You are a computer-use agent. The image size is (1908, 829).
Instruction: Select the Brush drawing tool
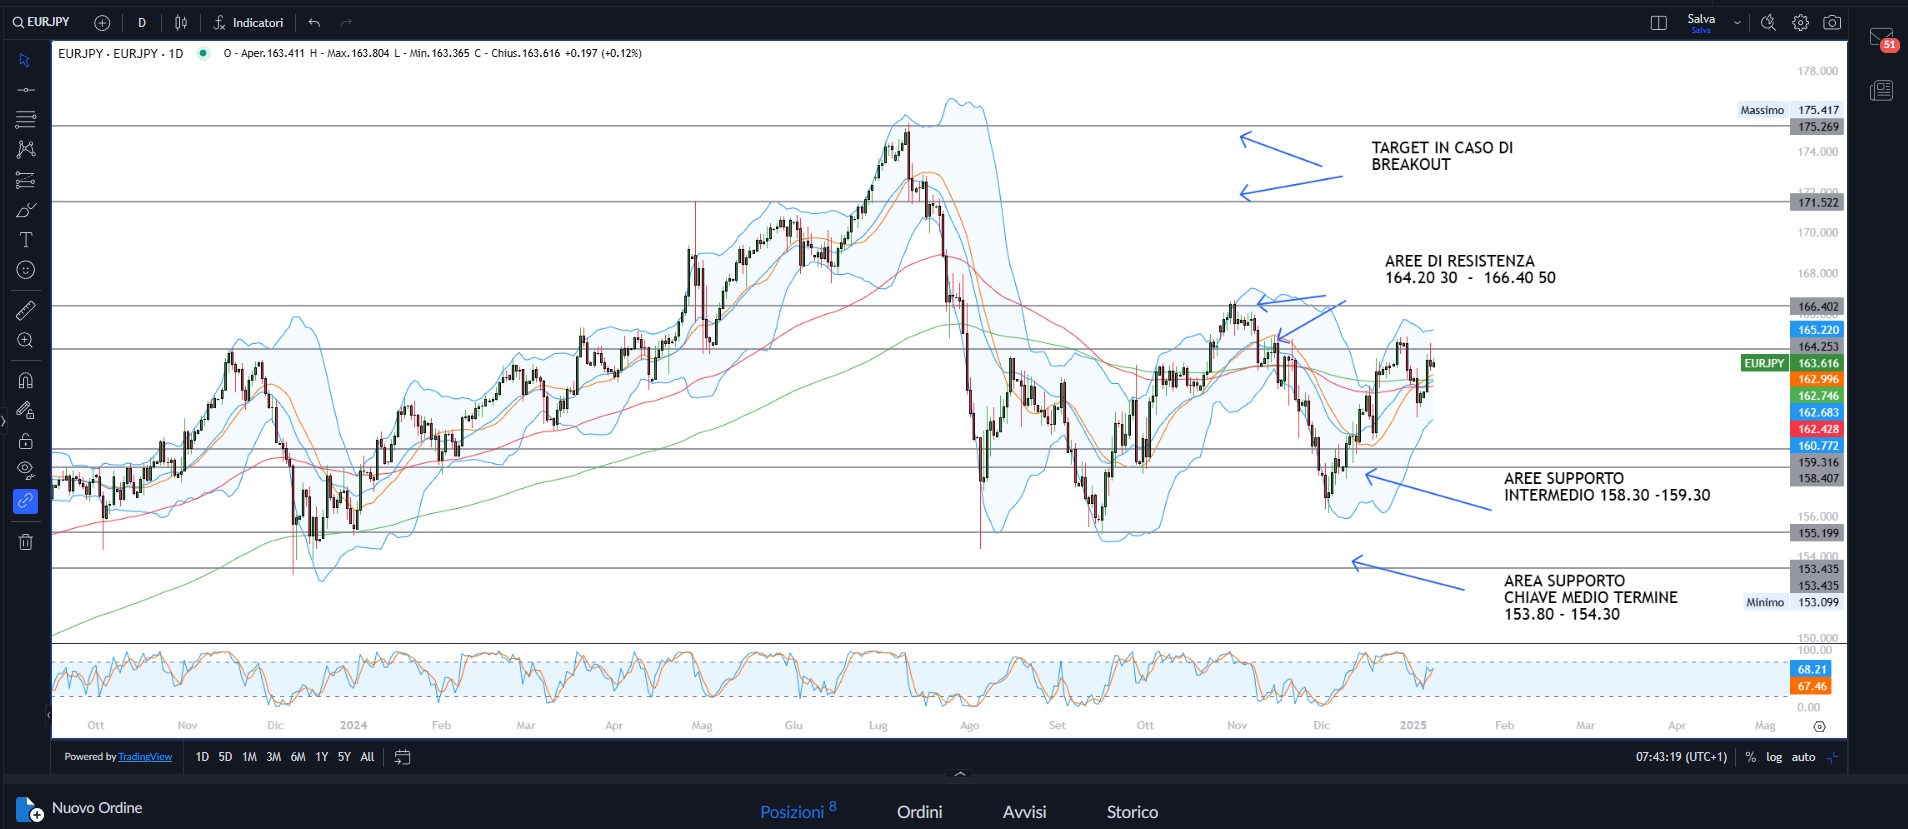pyautogui.click(x=26, y=210)
